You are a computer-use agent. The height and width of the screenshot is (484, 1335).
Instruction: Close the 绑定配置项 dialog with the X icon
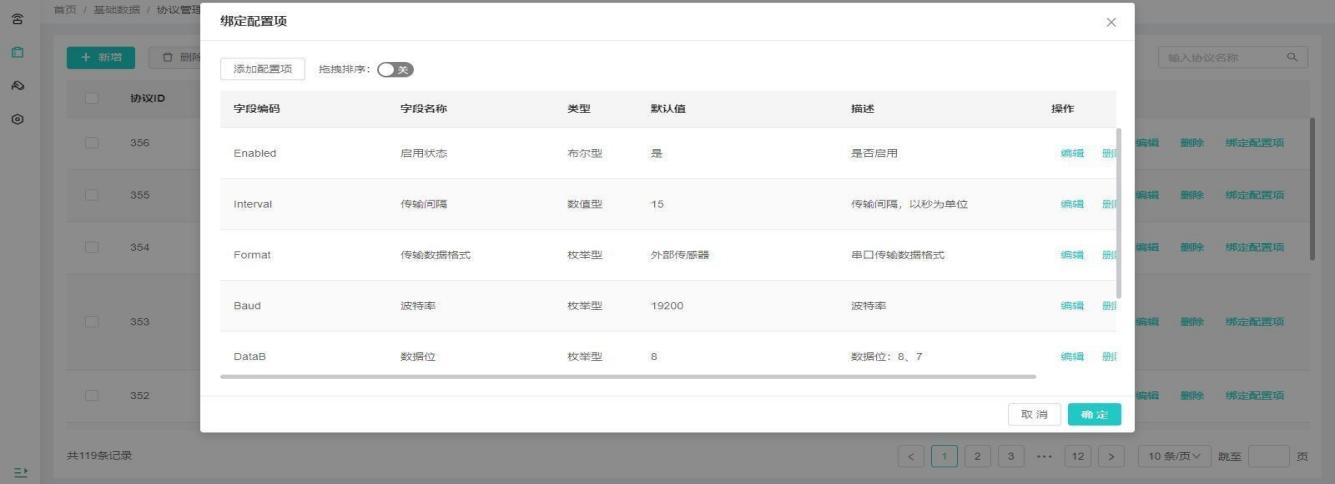(x=1111, y=22)
